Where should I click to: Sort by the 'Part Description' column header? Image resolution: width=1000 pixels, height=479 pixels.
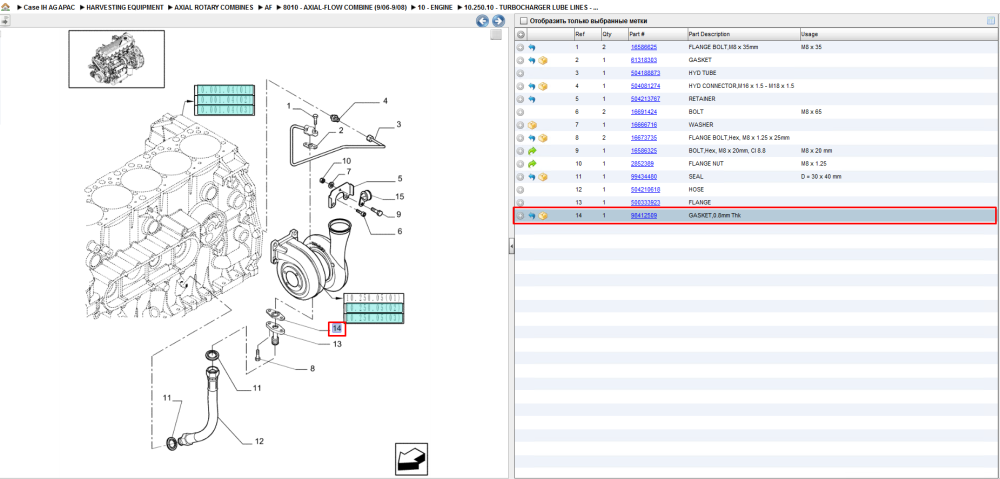[x=743, y=34]
